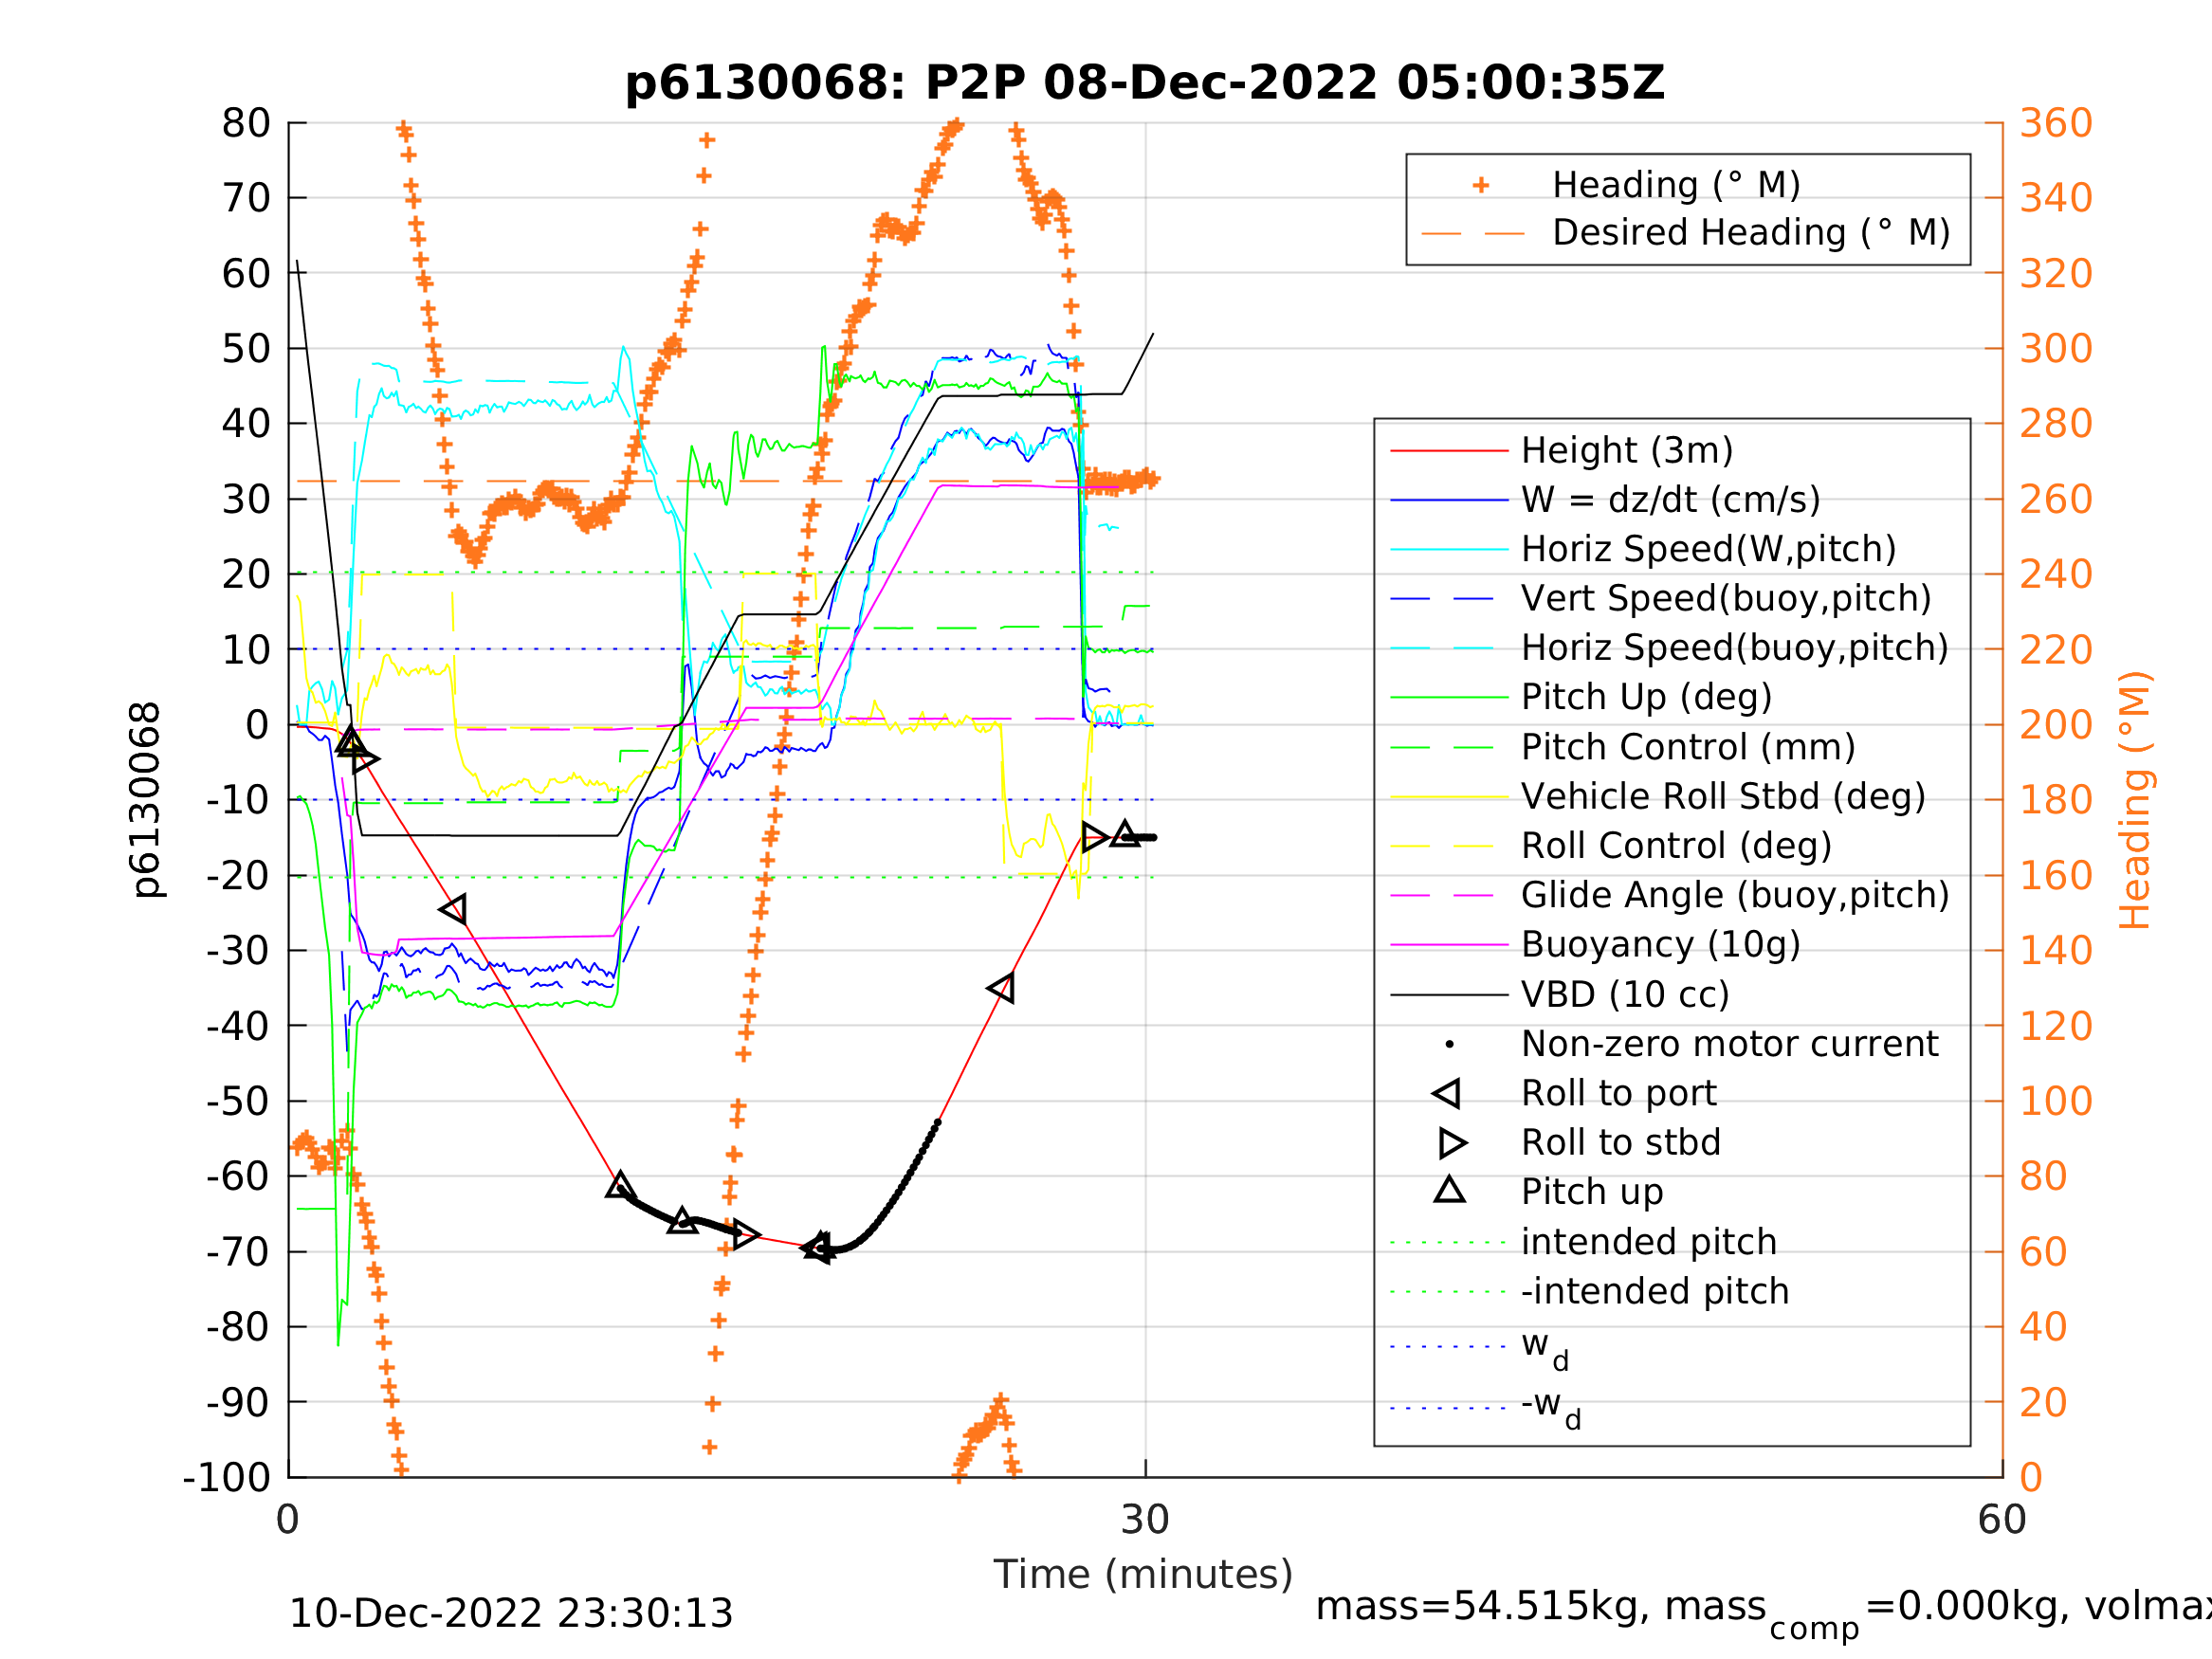This screenshot has width=2212, height=1659.
Task: Select the 'Heading (° M)' legend entry
Action: pos(1676,185)
